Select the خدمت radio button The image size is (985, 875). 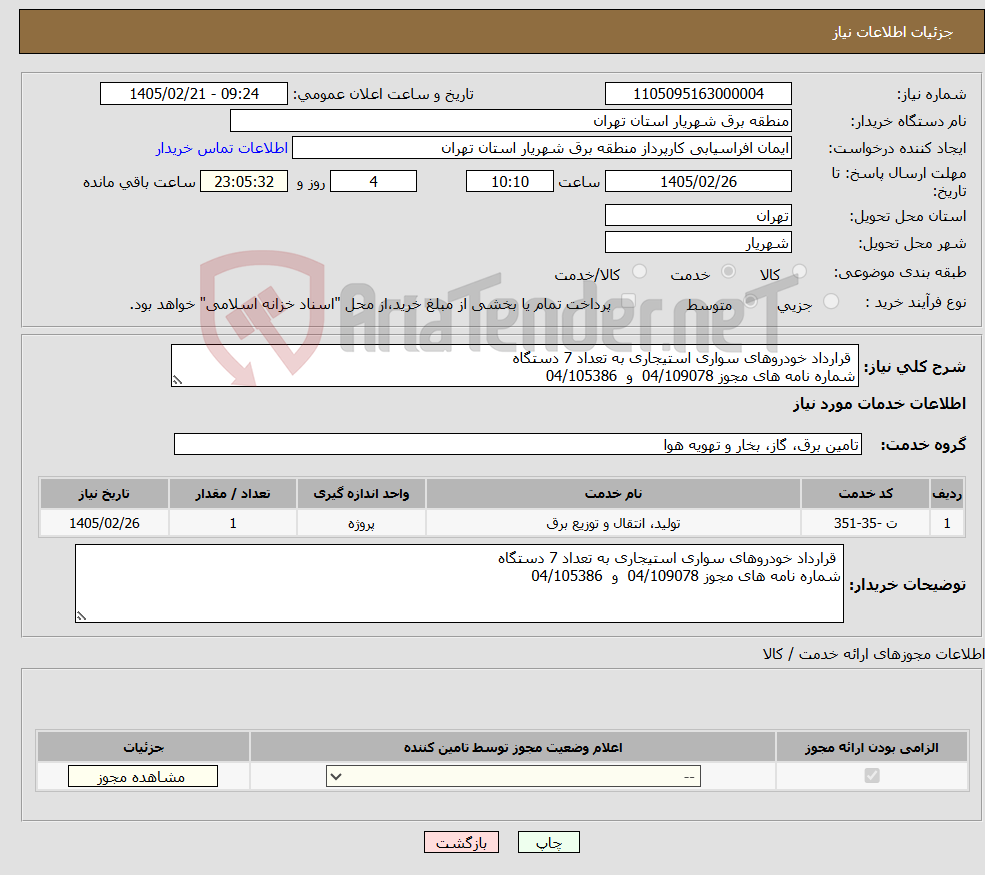click(x=728, y=271)
